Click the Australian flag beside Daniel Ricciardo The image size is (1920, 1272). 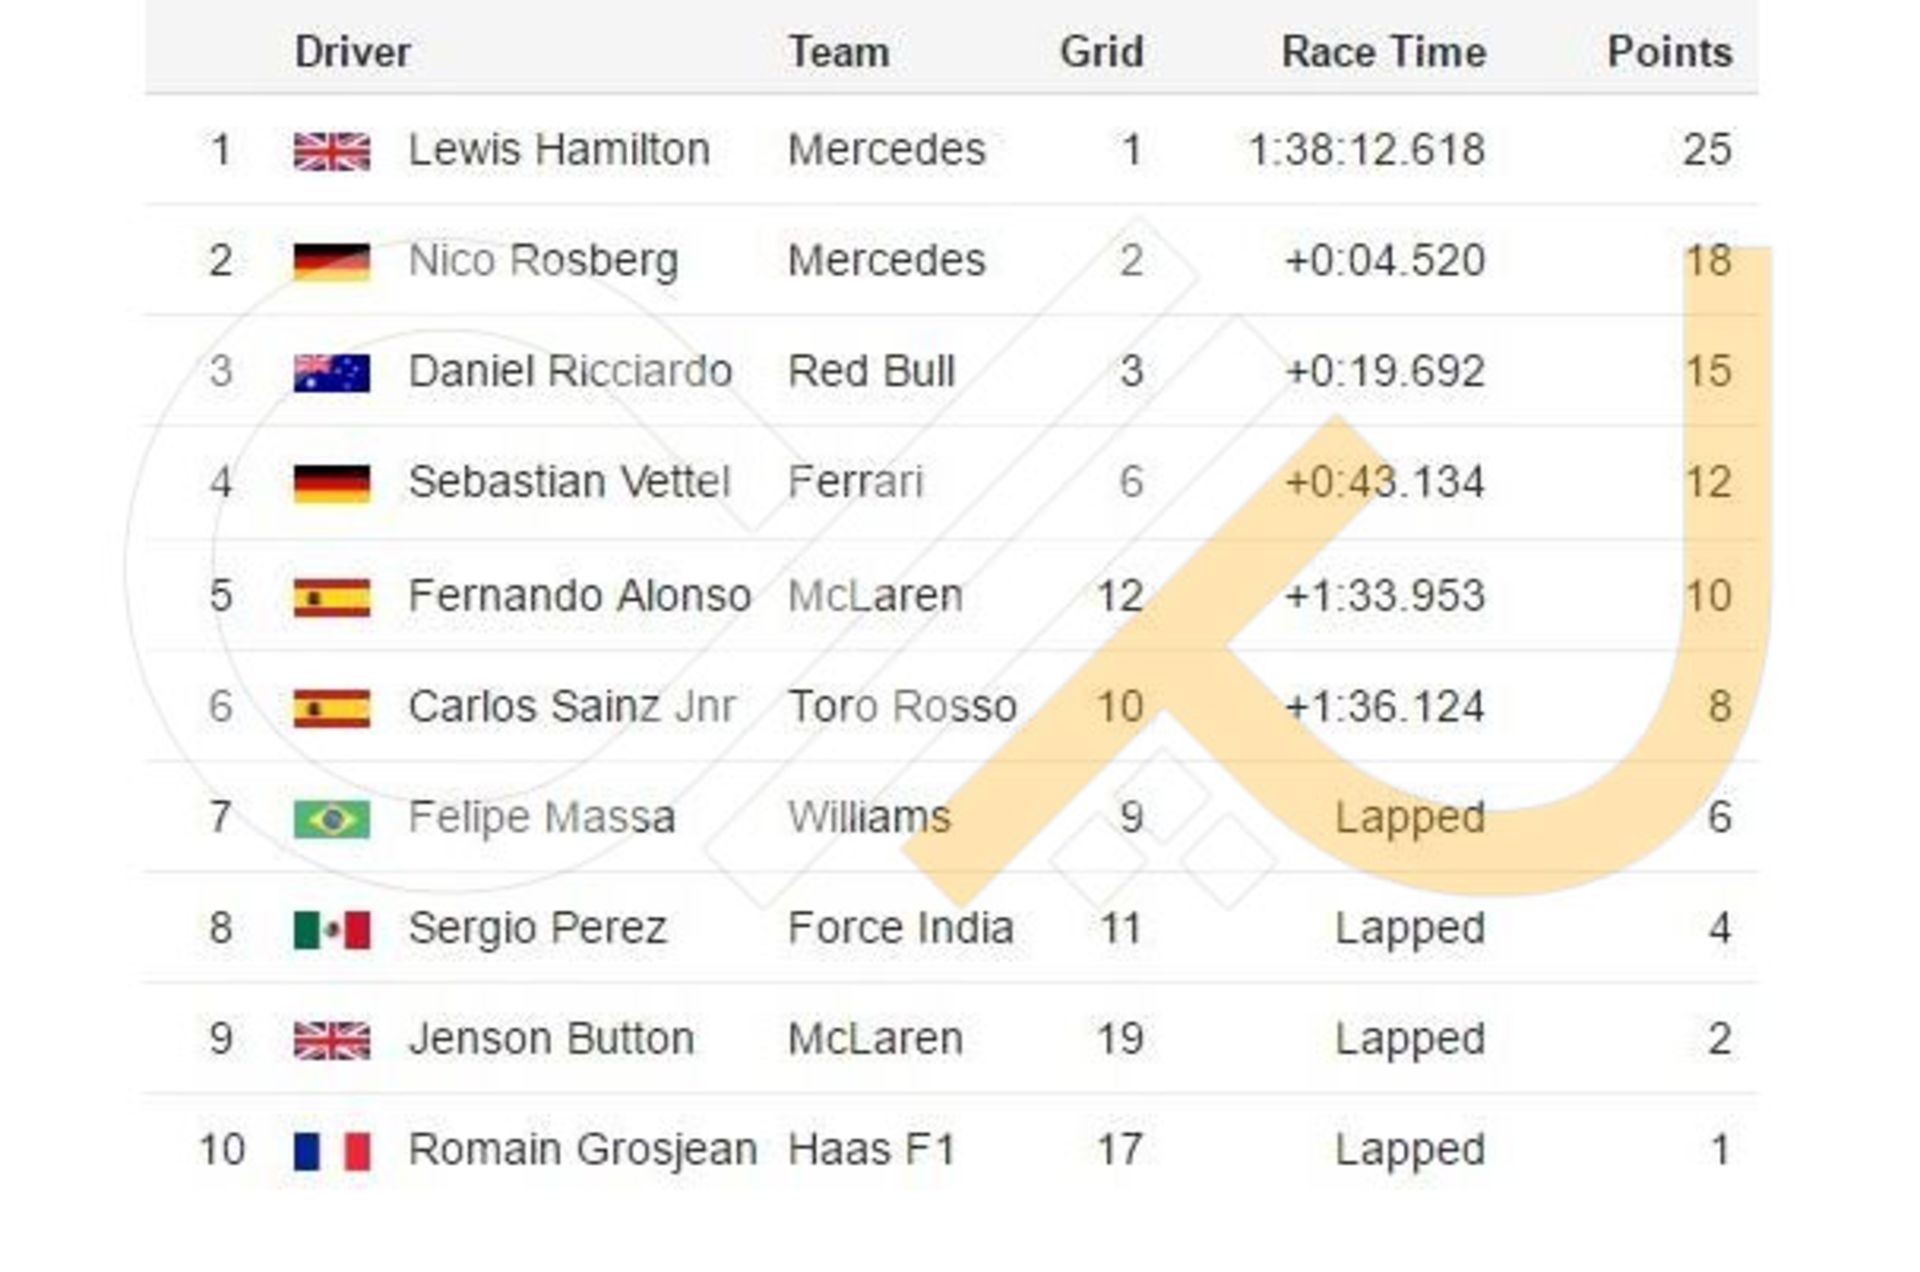tap(332, 373)
